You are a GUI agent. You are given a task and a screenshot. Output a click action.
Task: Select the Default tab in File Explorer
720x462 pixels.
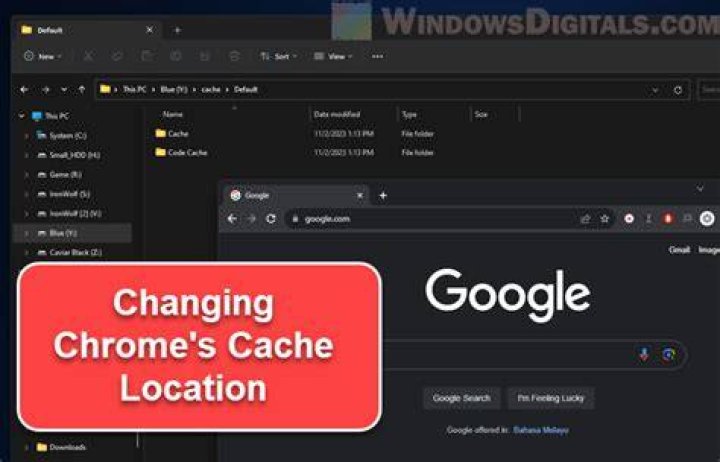85,30
